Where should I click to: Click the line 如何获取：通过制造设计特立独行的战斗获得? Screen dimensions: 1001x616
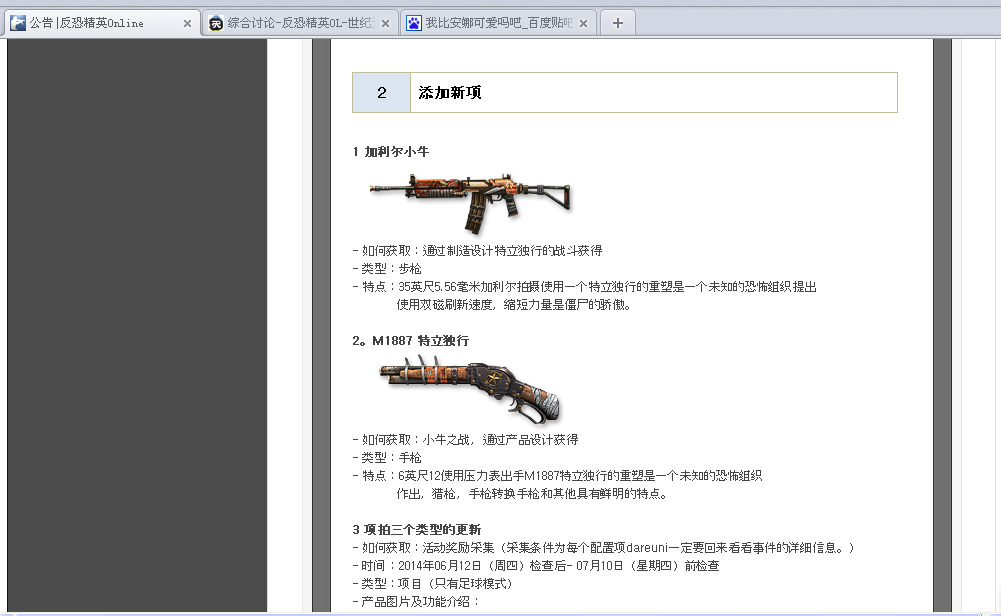click(x=478, y=251)
